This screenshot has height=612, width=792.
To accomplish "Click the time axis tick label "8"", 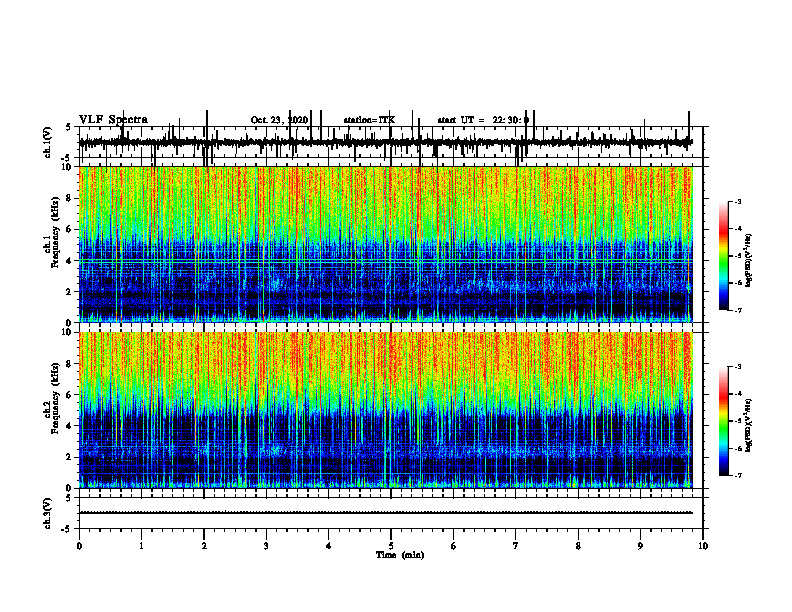I will pyautogui.click(x=578, y=546).
